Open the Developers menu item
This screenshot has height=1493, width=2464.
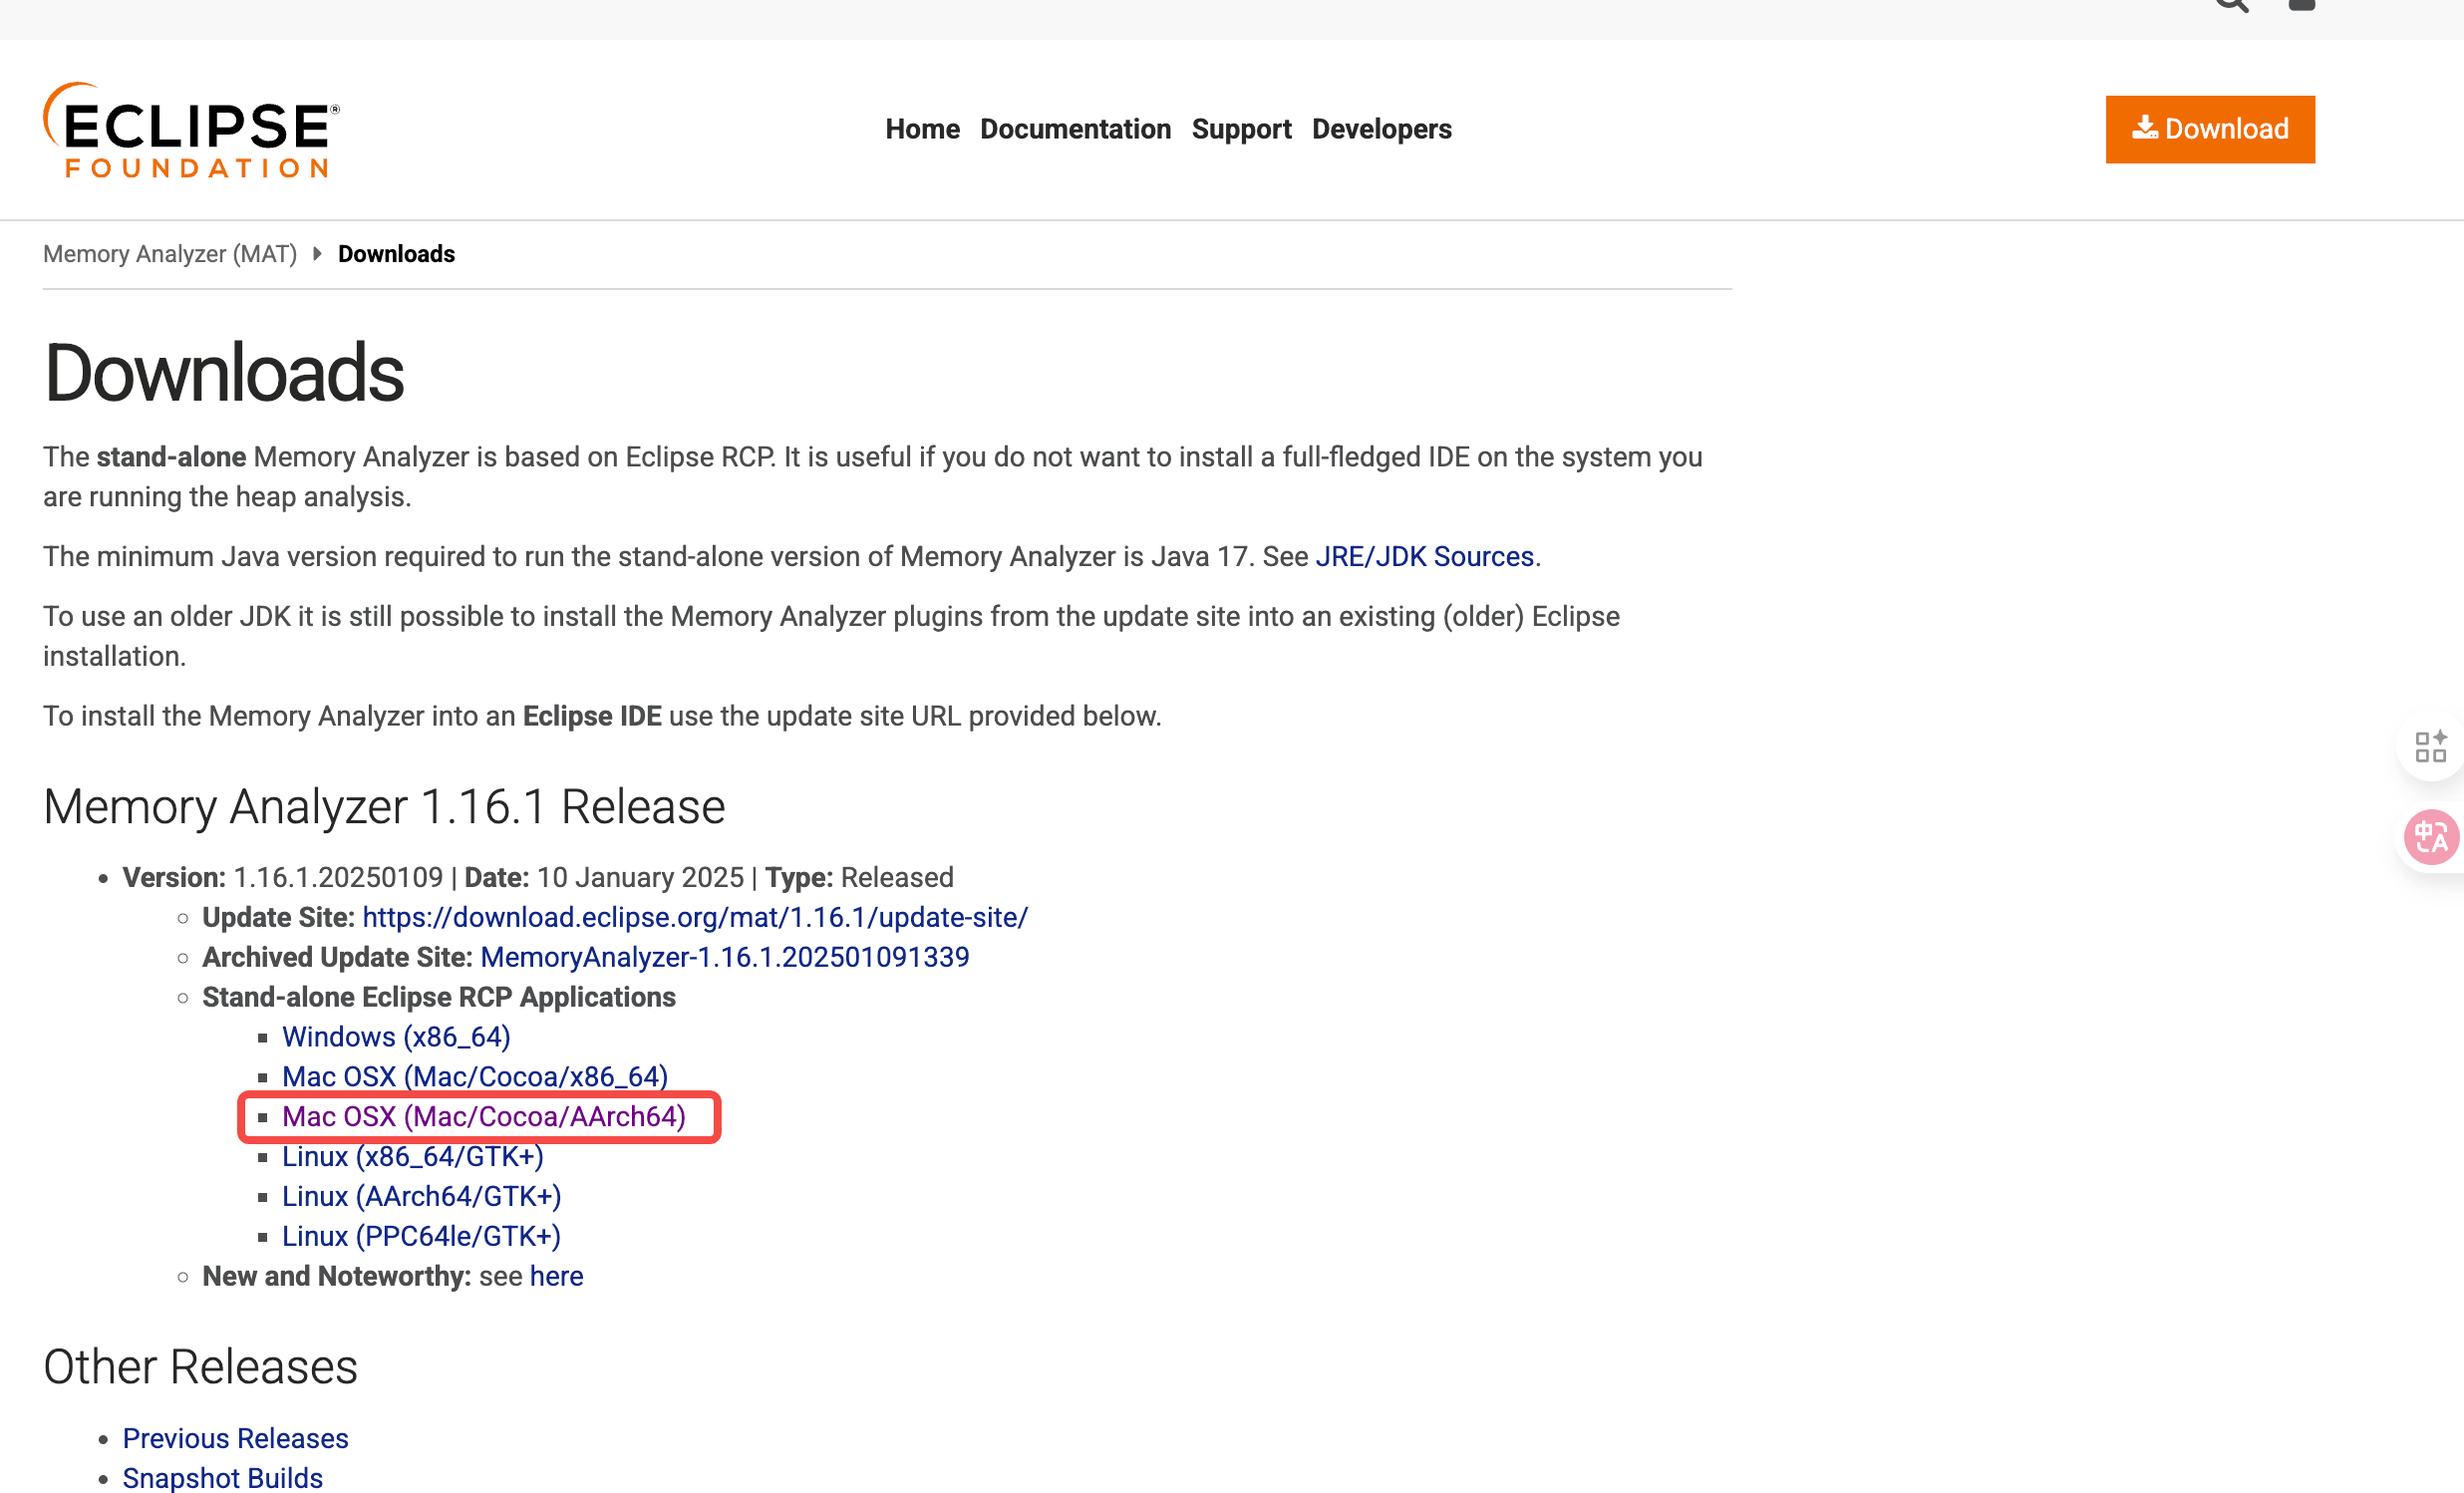coord(1381,129)
